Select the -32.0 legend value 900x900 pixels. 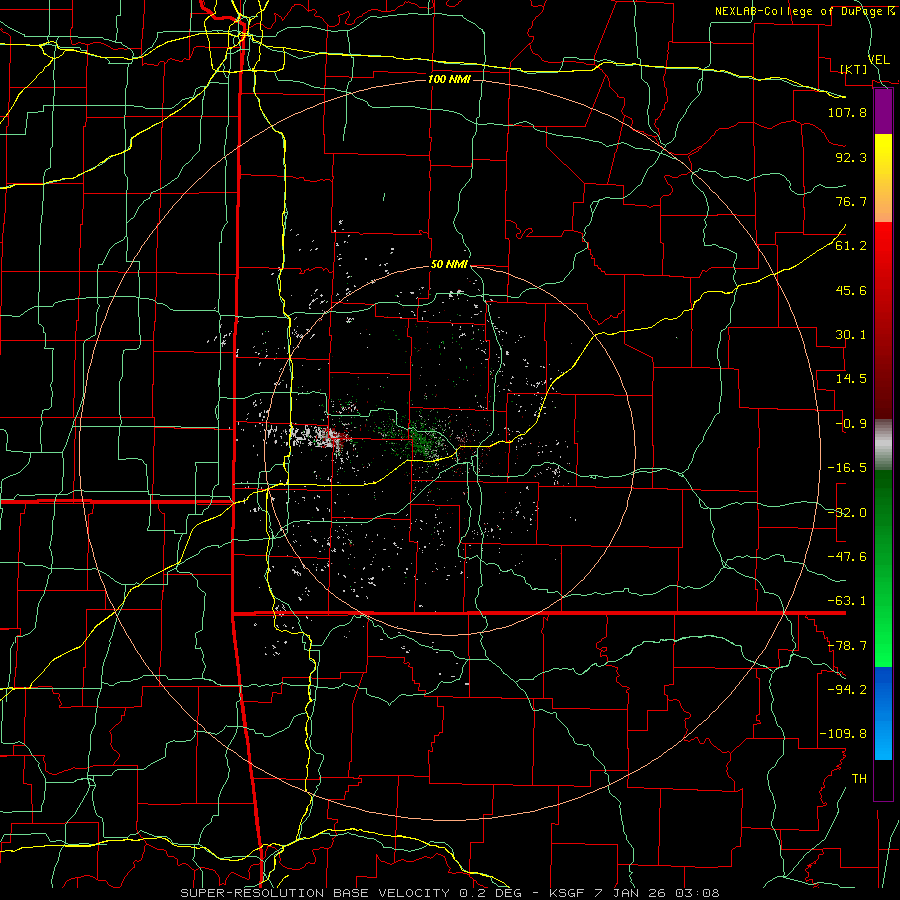pyautogui.click(x=847, y=513)
